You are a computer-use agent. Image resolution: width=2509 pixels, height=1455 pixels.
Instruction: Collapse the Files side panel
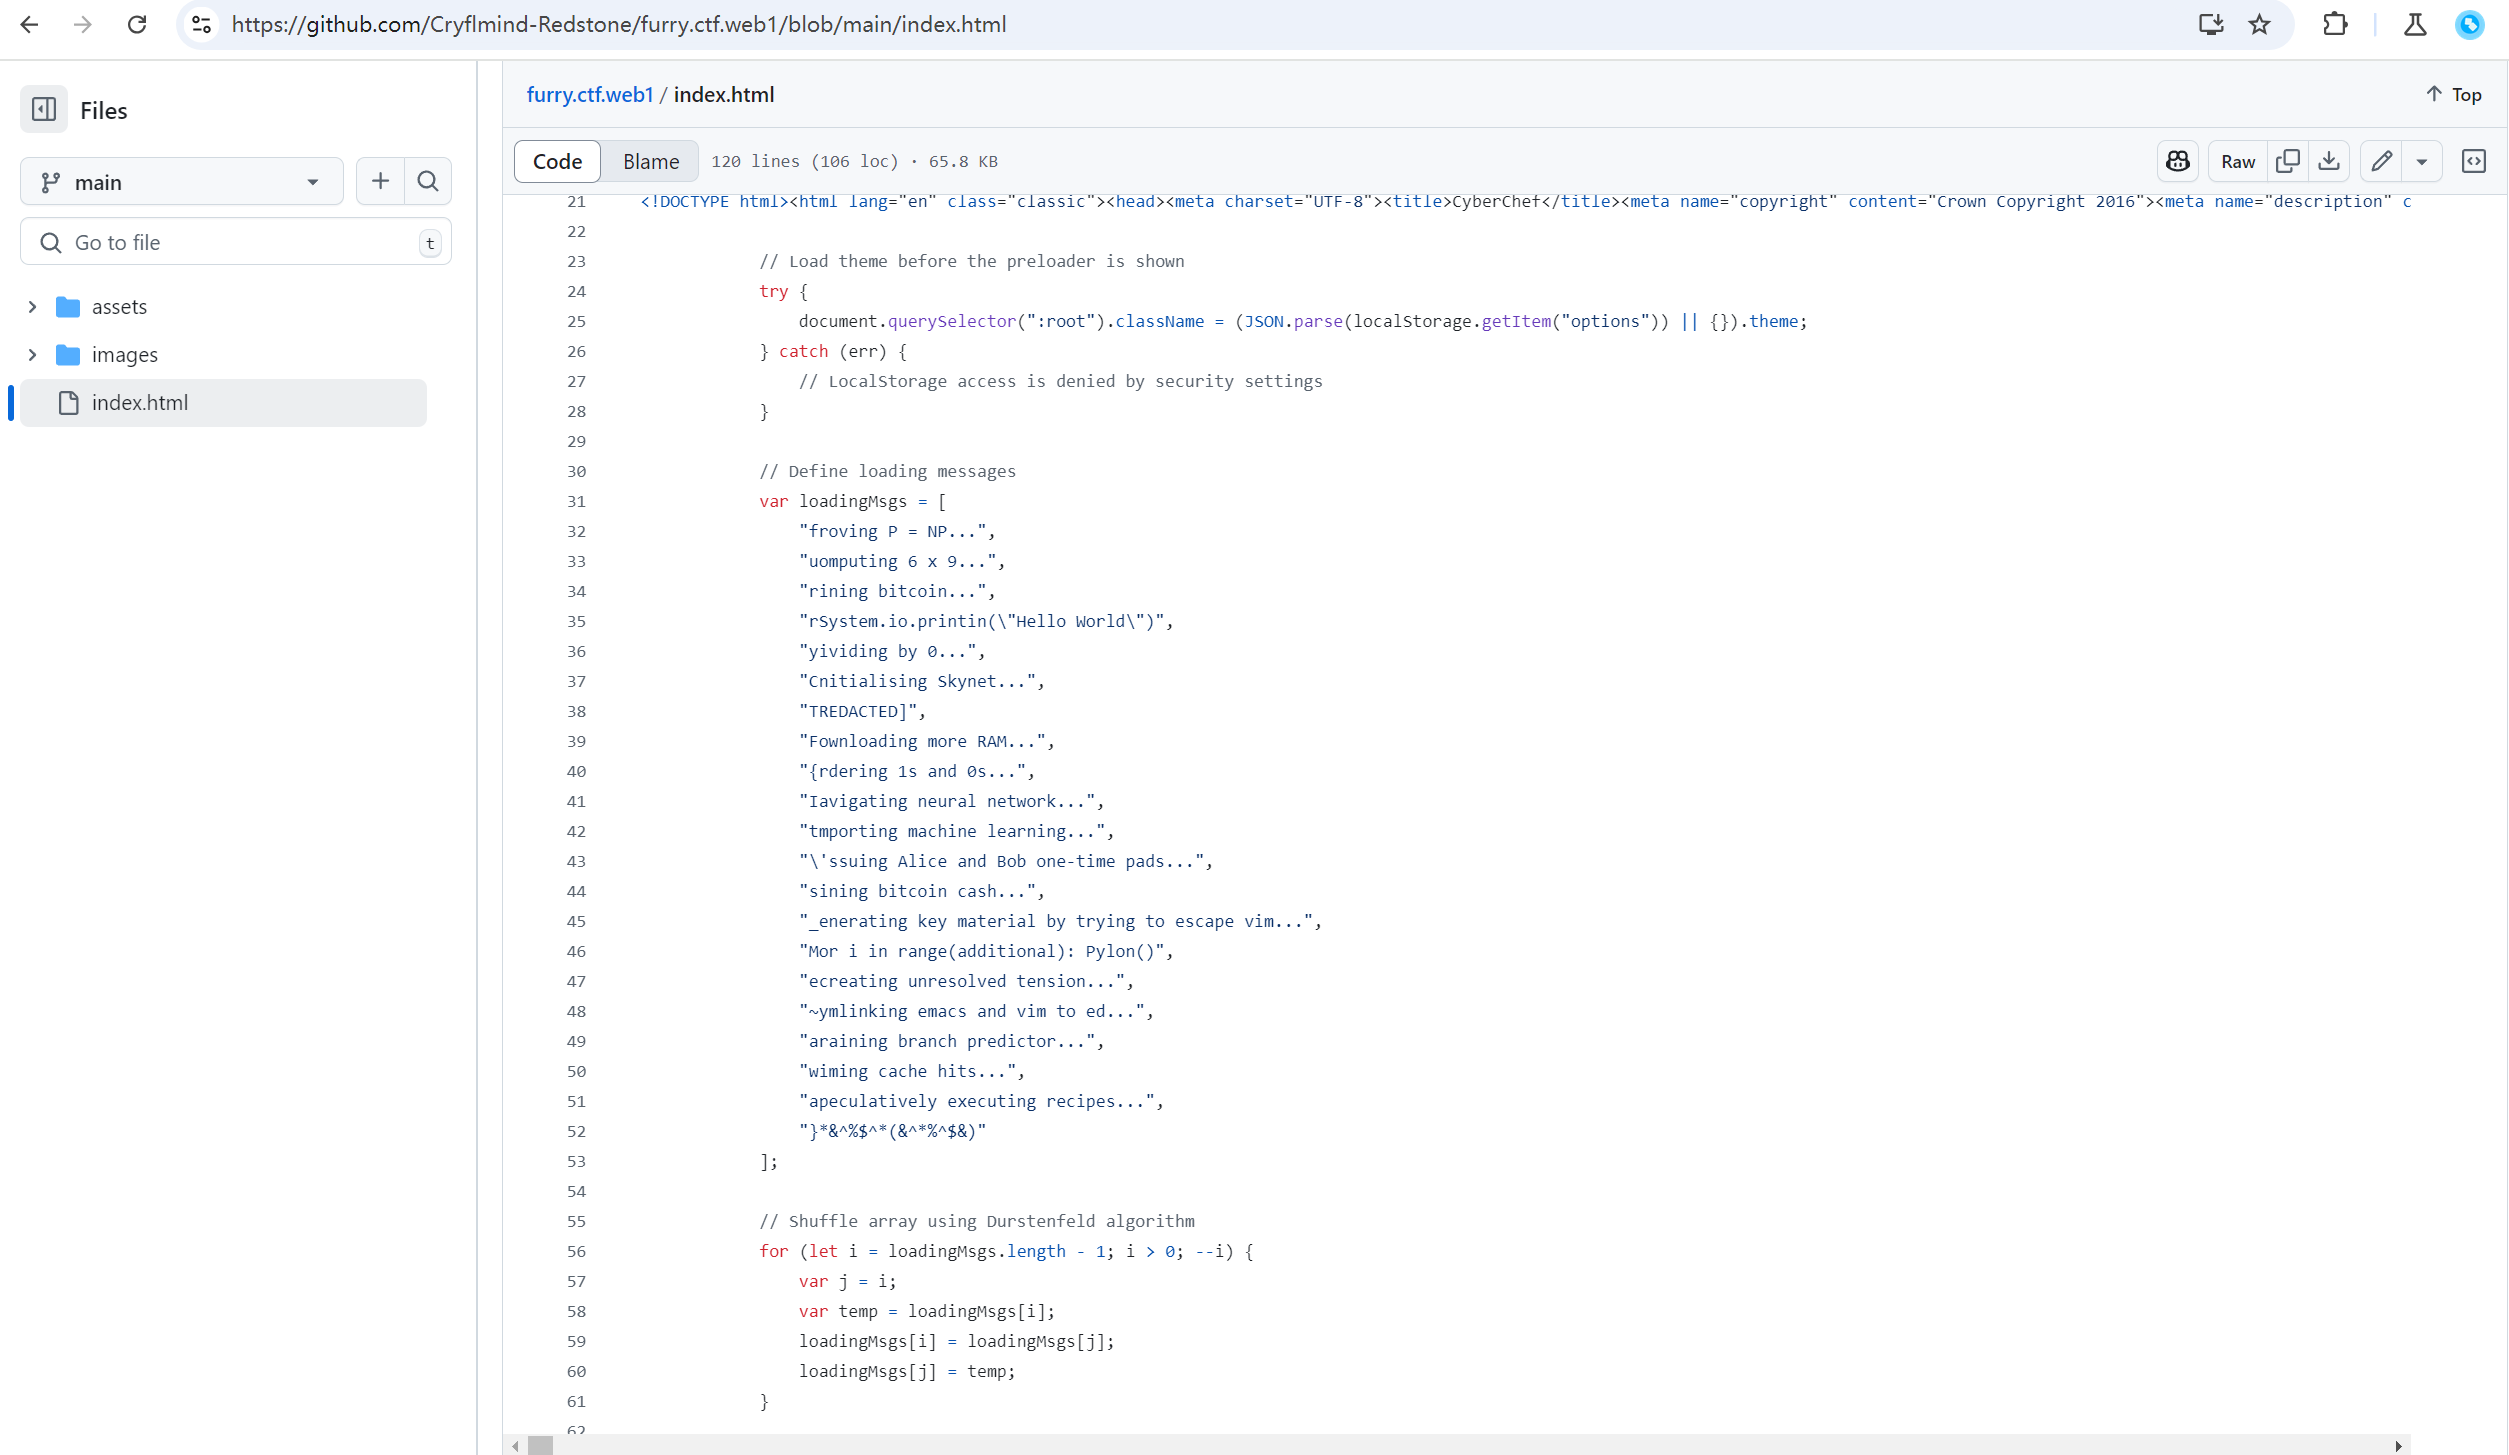[43, 109]
